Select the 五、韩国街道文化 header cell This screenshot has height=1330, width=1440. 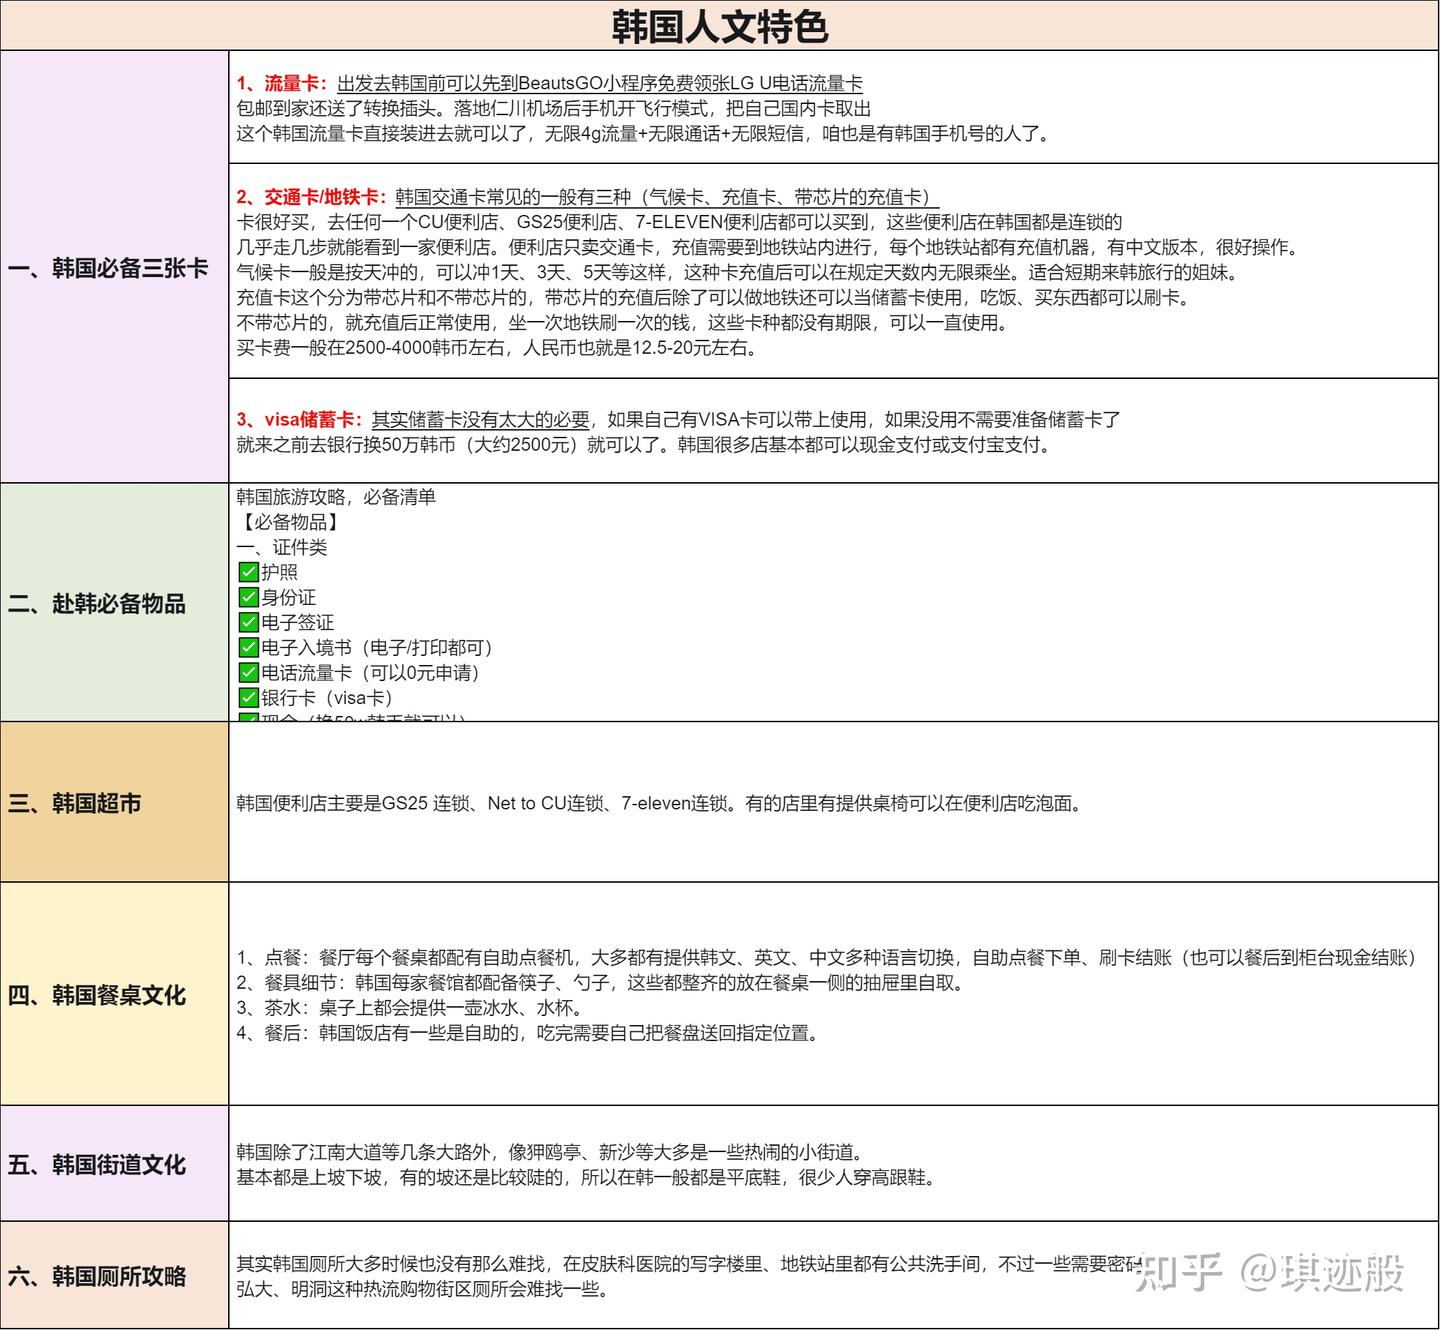click(x=115, y=1164)
